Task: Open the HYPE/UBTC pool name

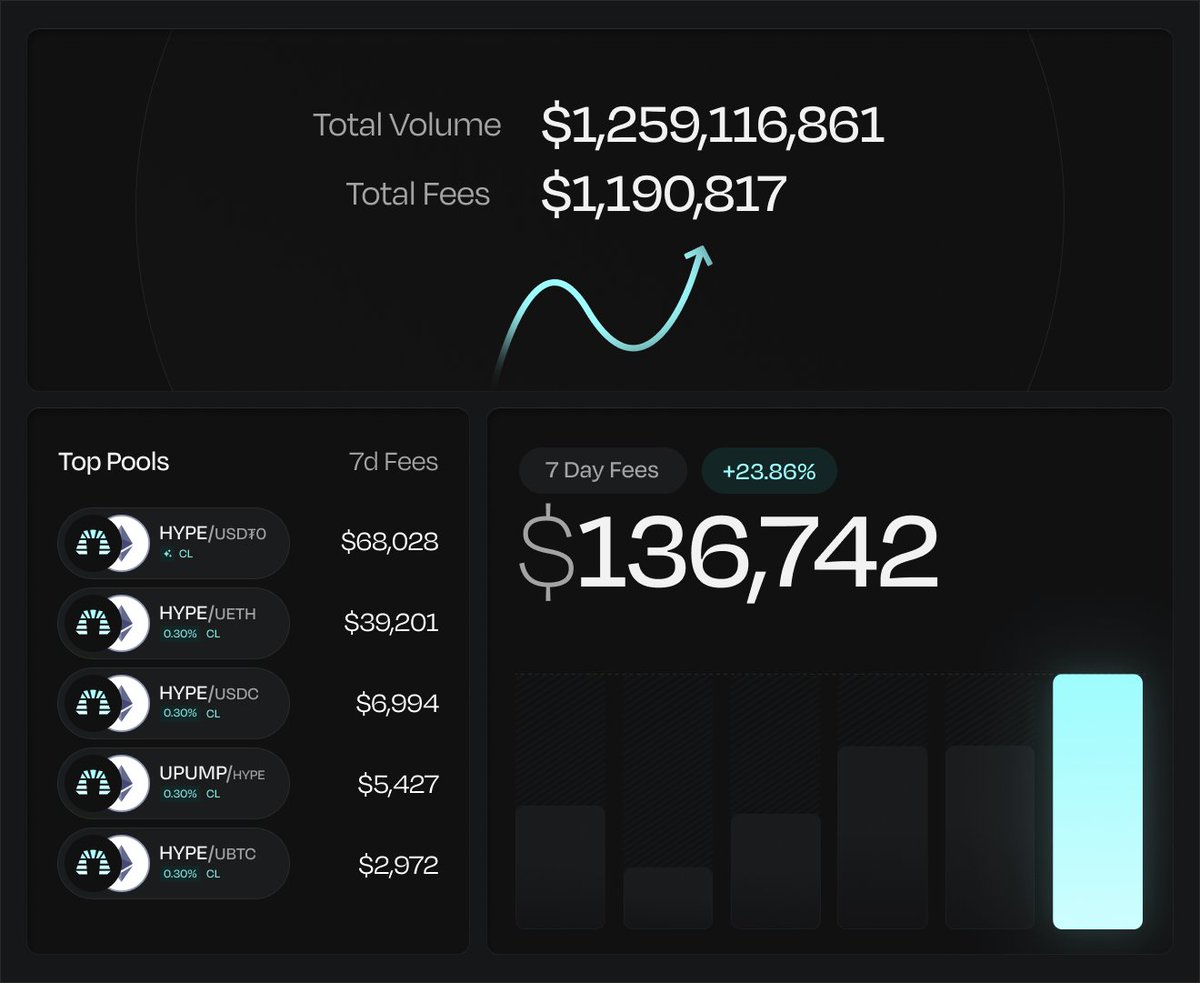Action: [208, 854]
